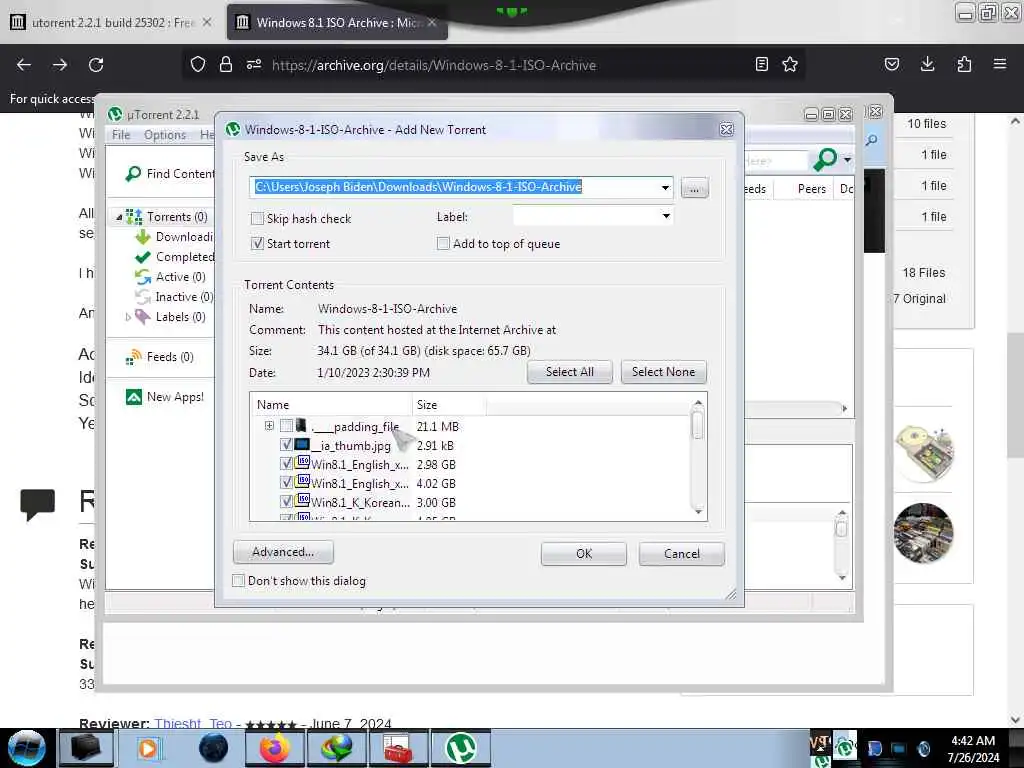Click New Apps icon in sidebar

click(x=133, y=397)
